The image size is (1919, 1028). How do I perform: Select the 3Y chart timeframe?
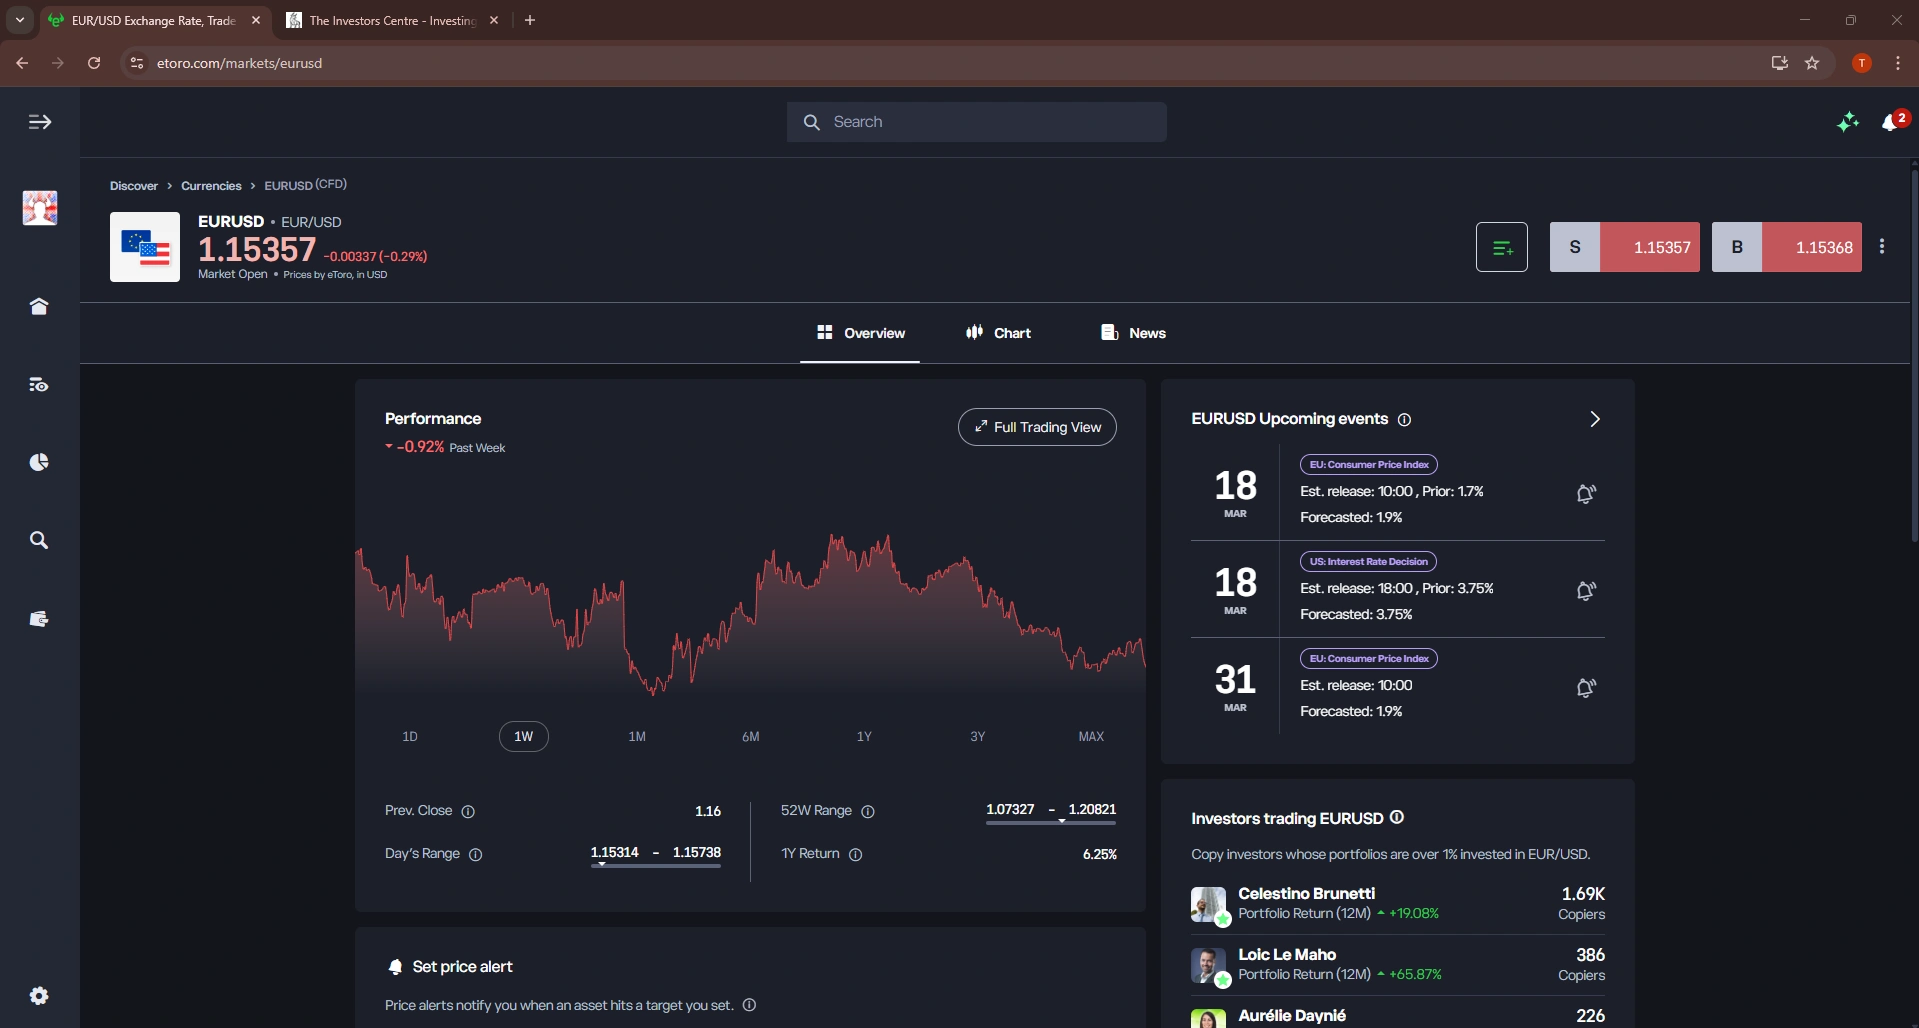click(x=978, y=736)
